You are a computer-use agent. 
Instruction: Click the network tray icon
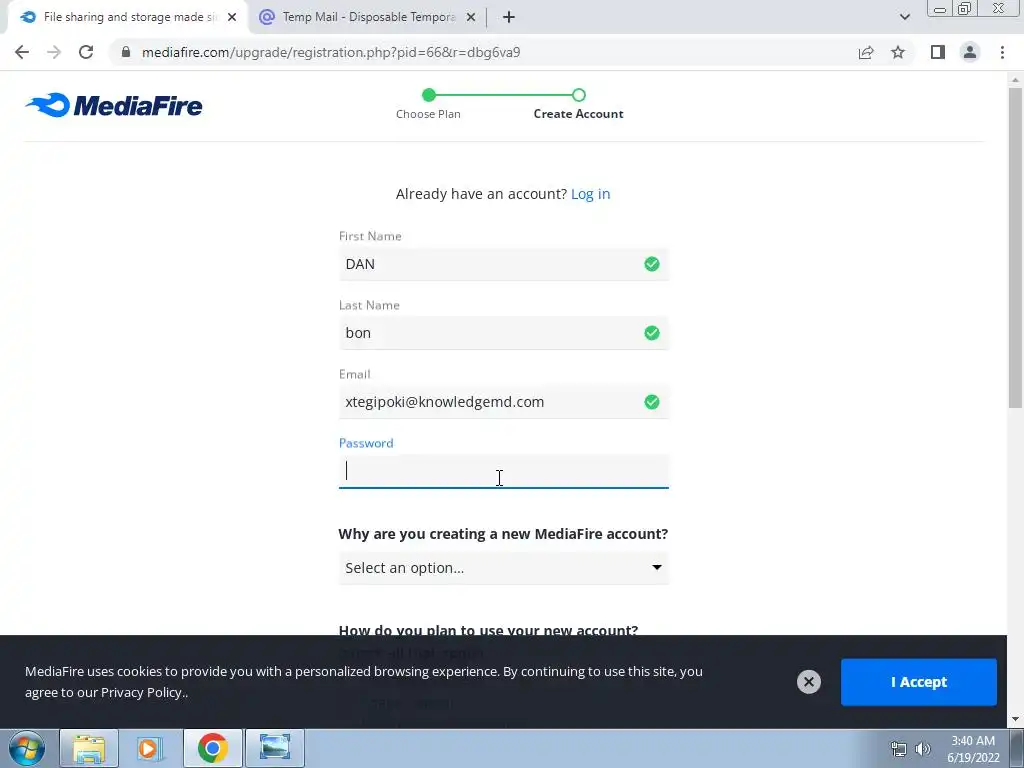point(899,749)
